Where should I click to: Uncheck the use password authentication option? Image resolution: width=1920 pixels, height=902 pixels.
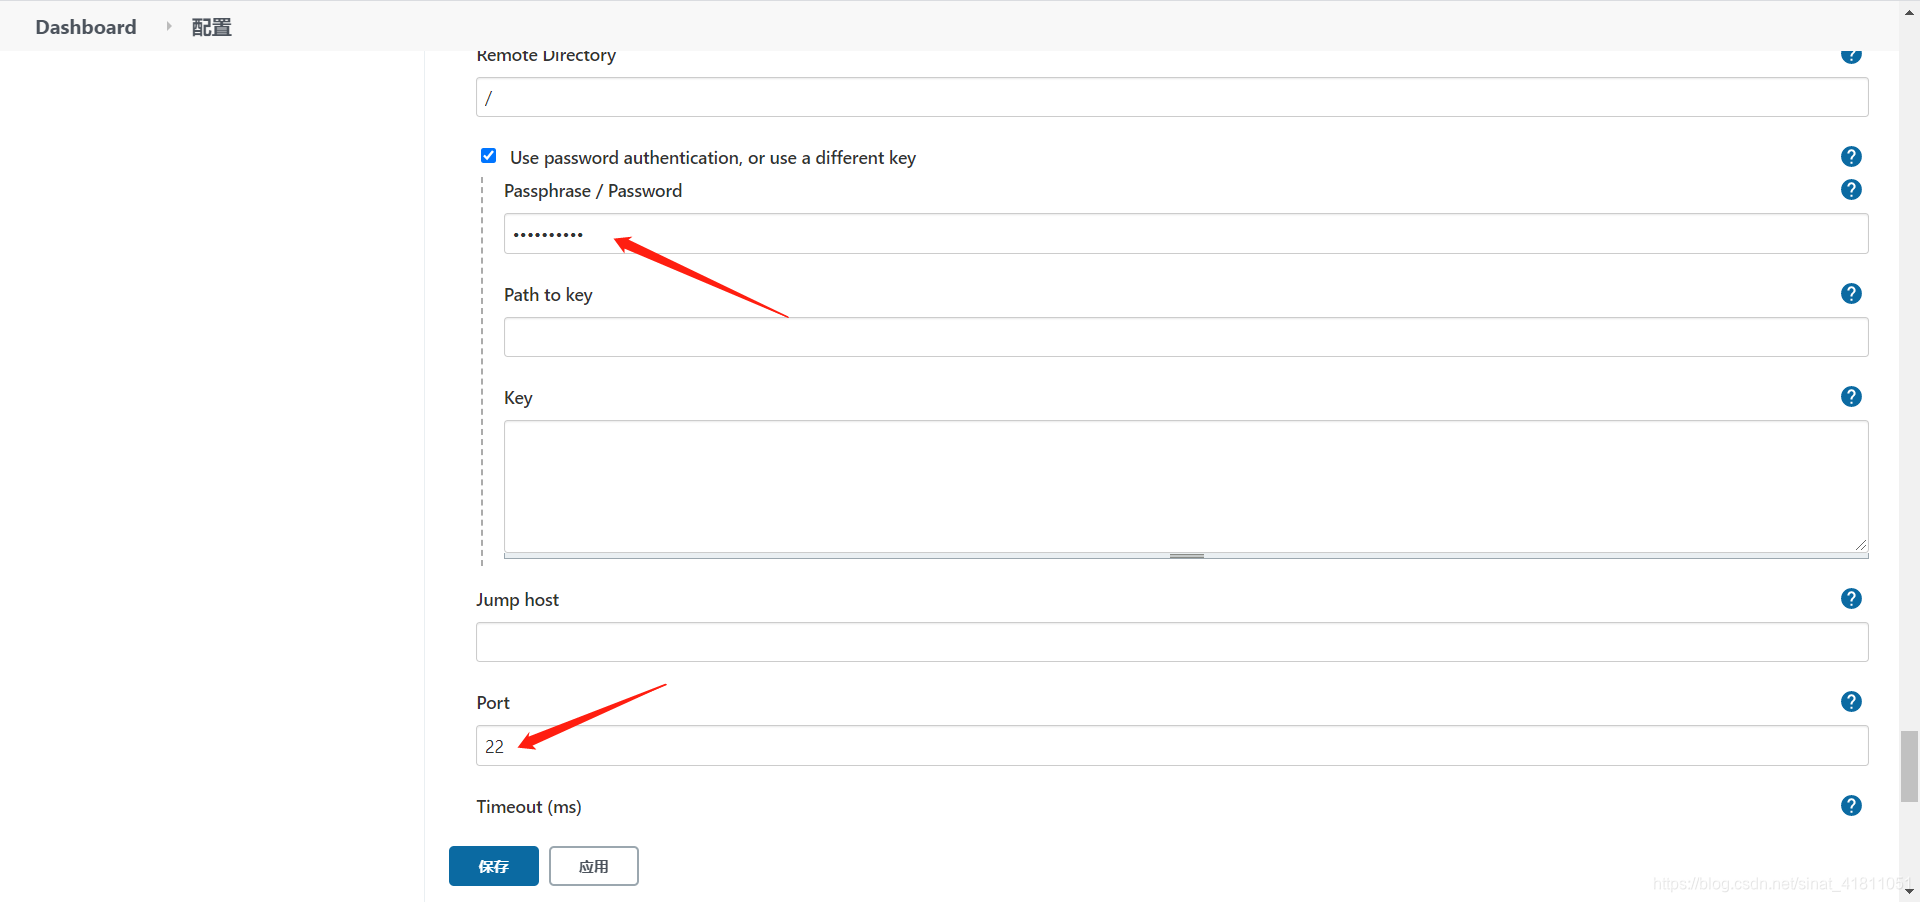(489, 155)
